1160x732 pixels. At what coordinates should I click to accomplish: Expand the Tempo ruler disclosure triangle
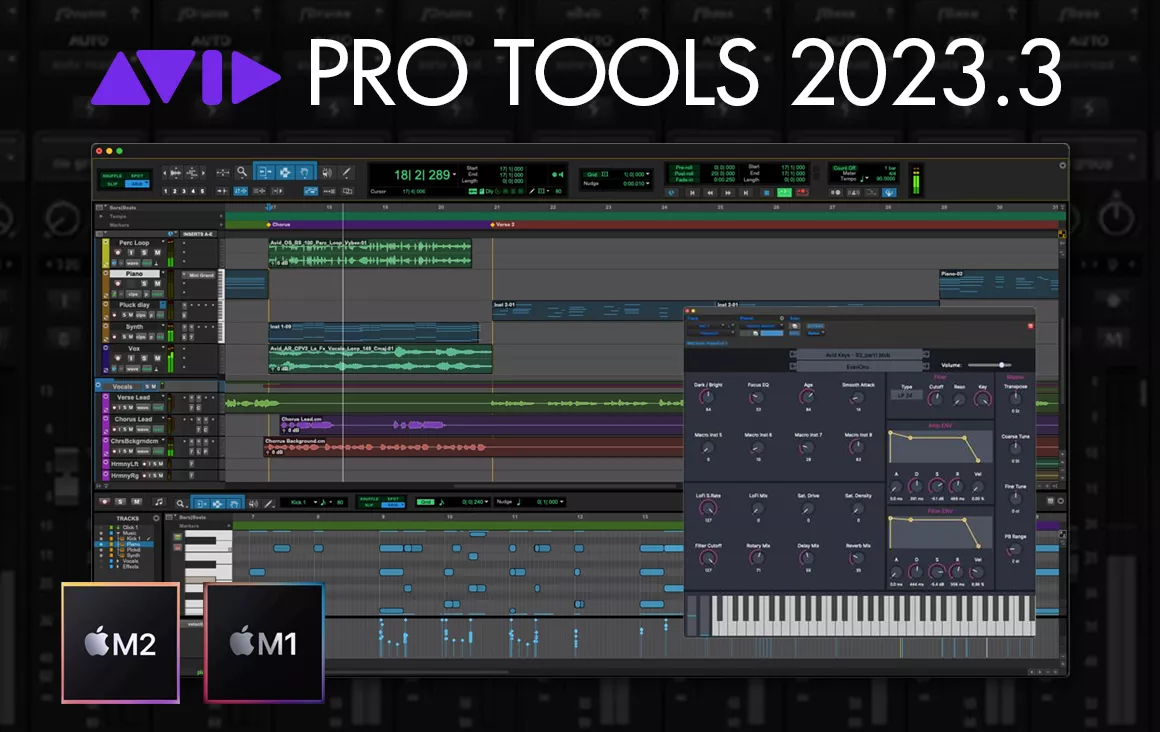coord(100,216)
